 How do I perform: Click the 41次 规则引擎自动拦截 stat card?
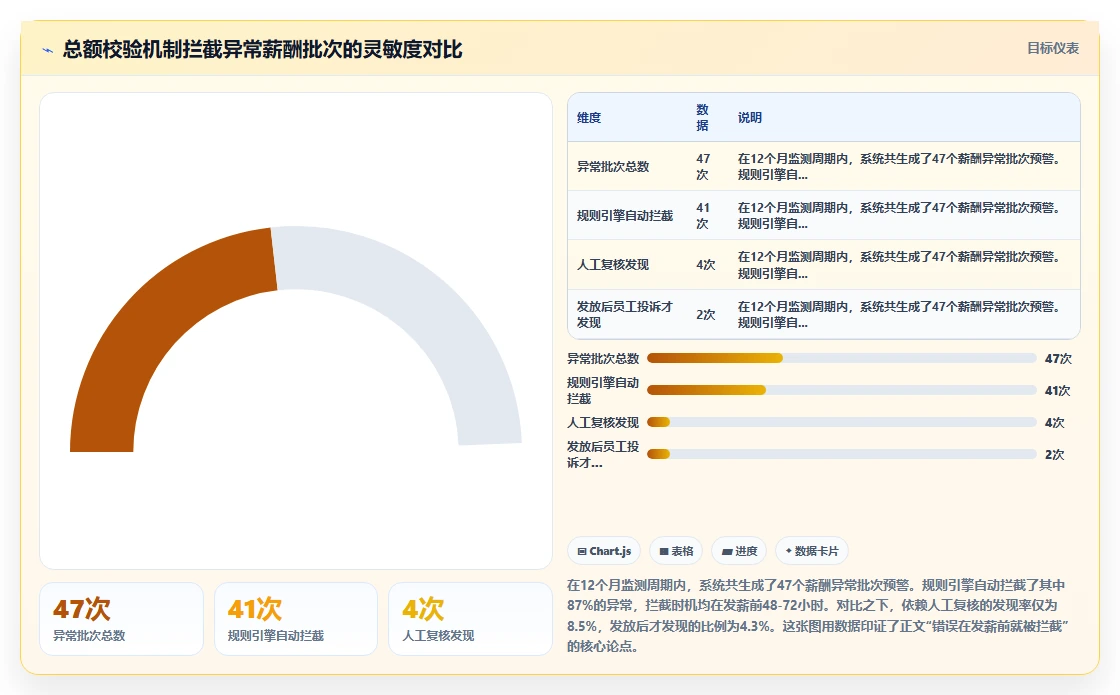(296, 619)
